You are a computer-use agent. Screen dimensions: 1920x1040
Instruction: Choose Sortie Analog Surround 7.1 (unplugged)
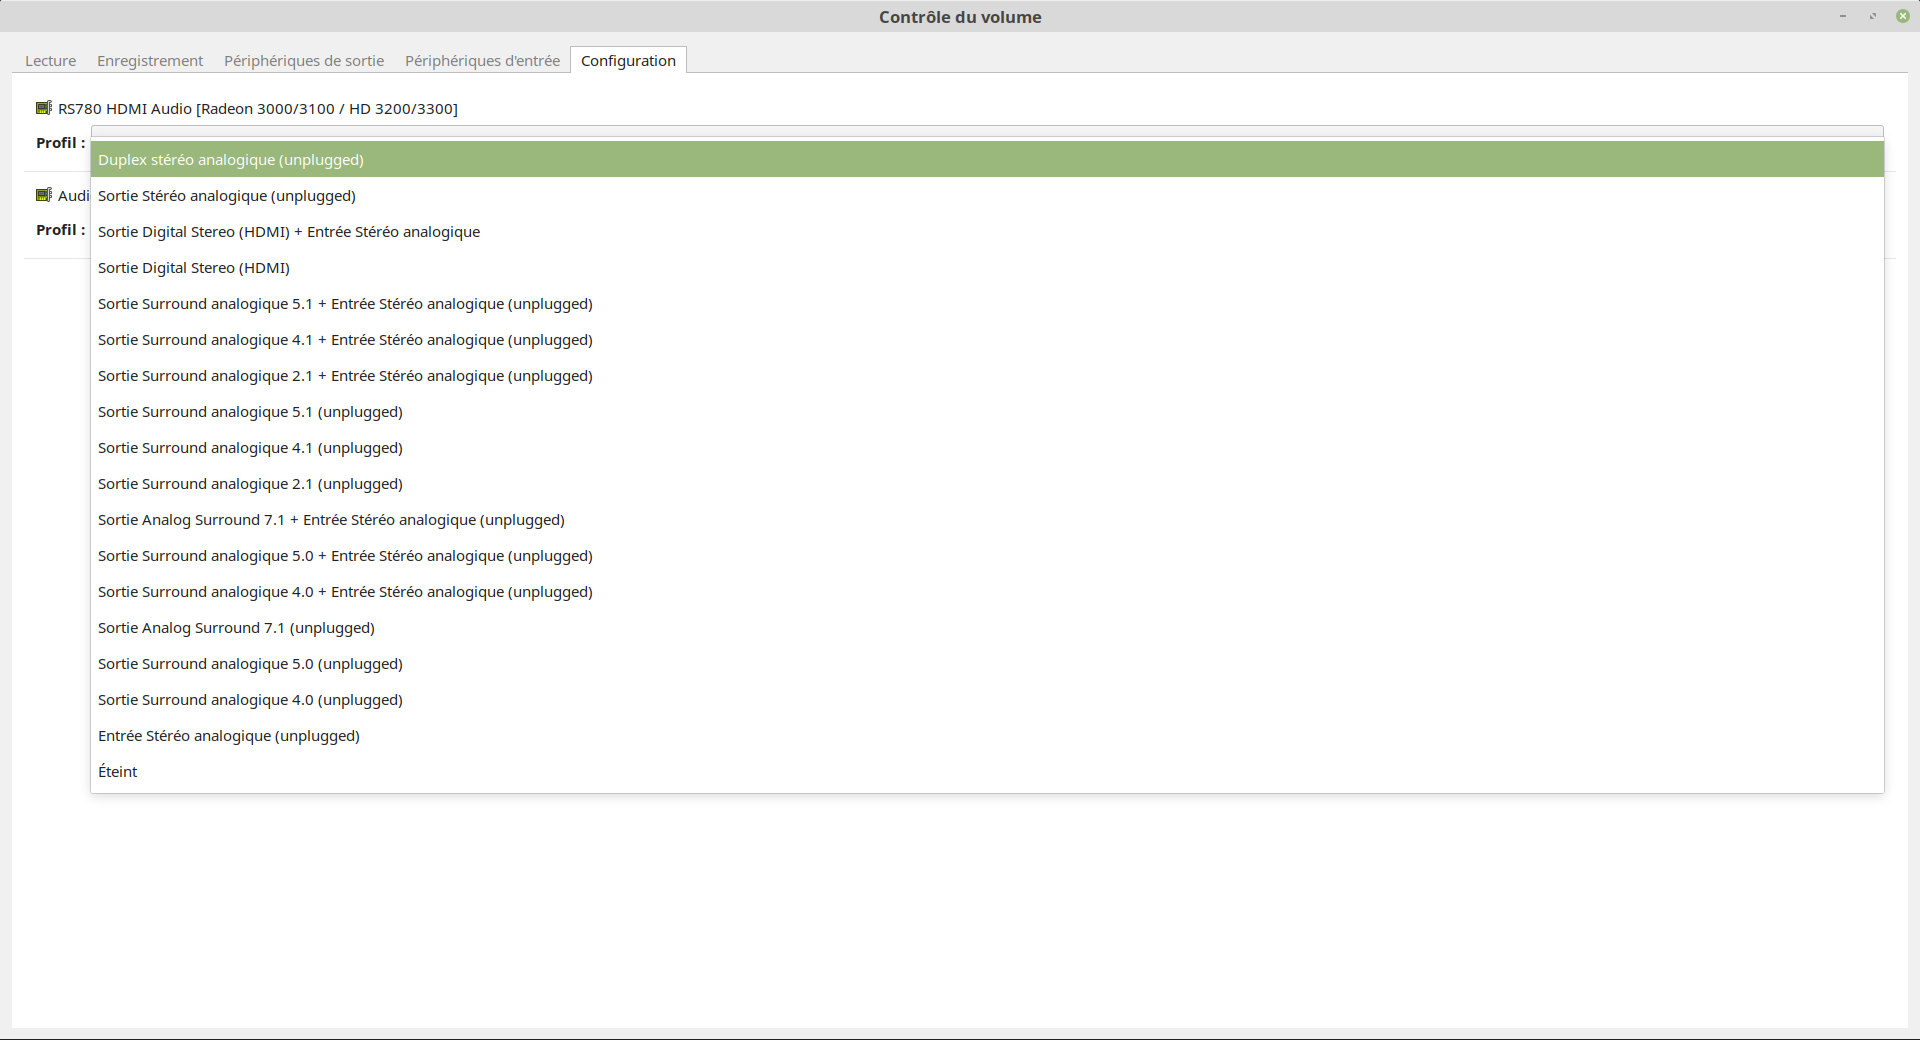236,628
